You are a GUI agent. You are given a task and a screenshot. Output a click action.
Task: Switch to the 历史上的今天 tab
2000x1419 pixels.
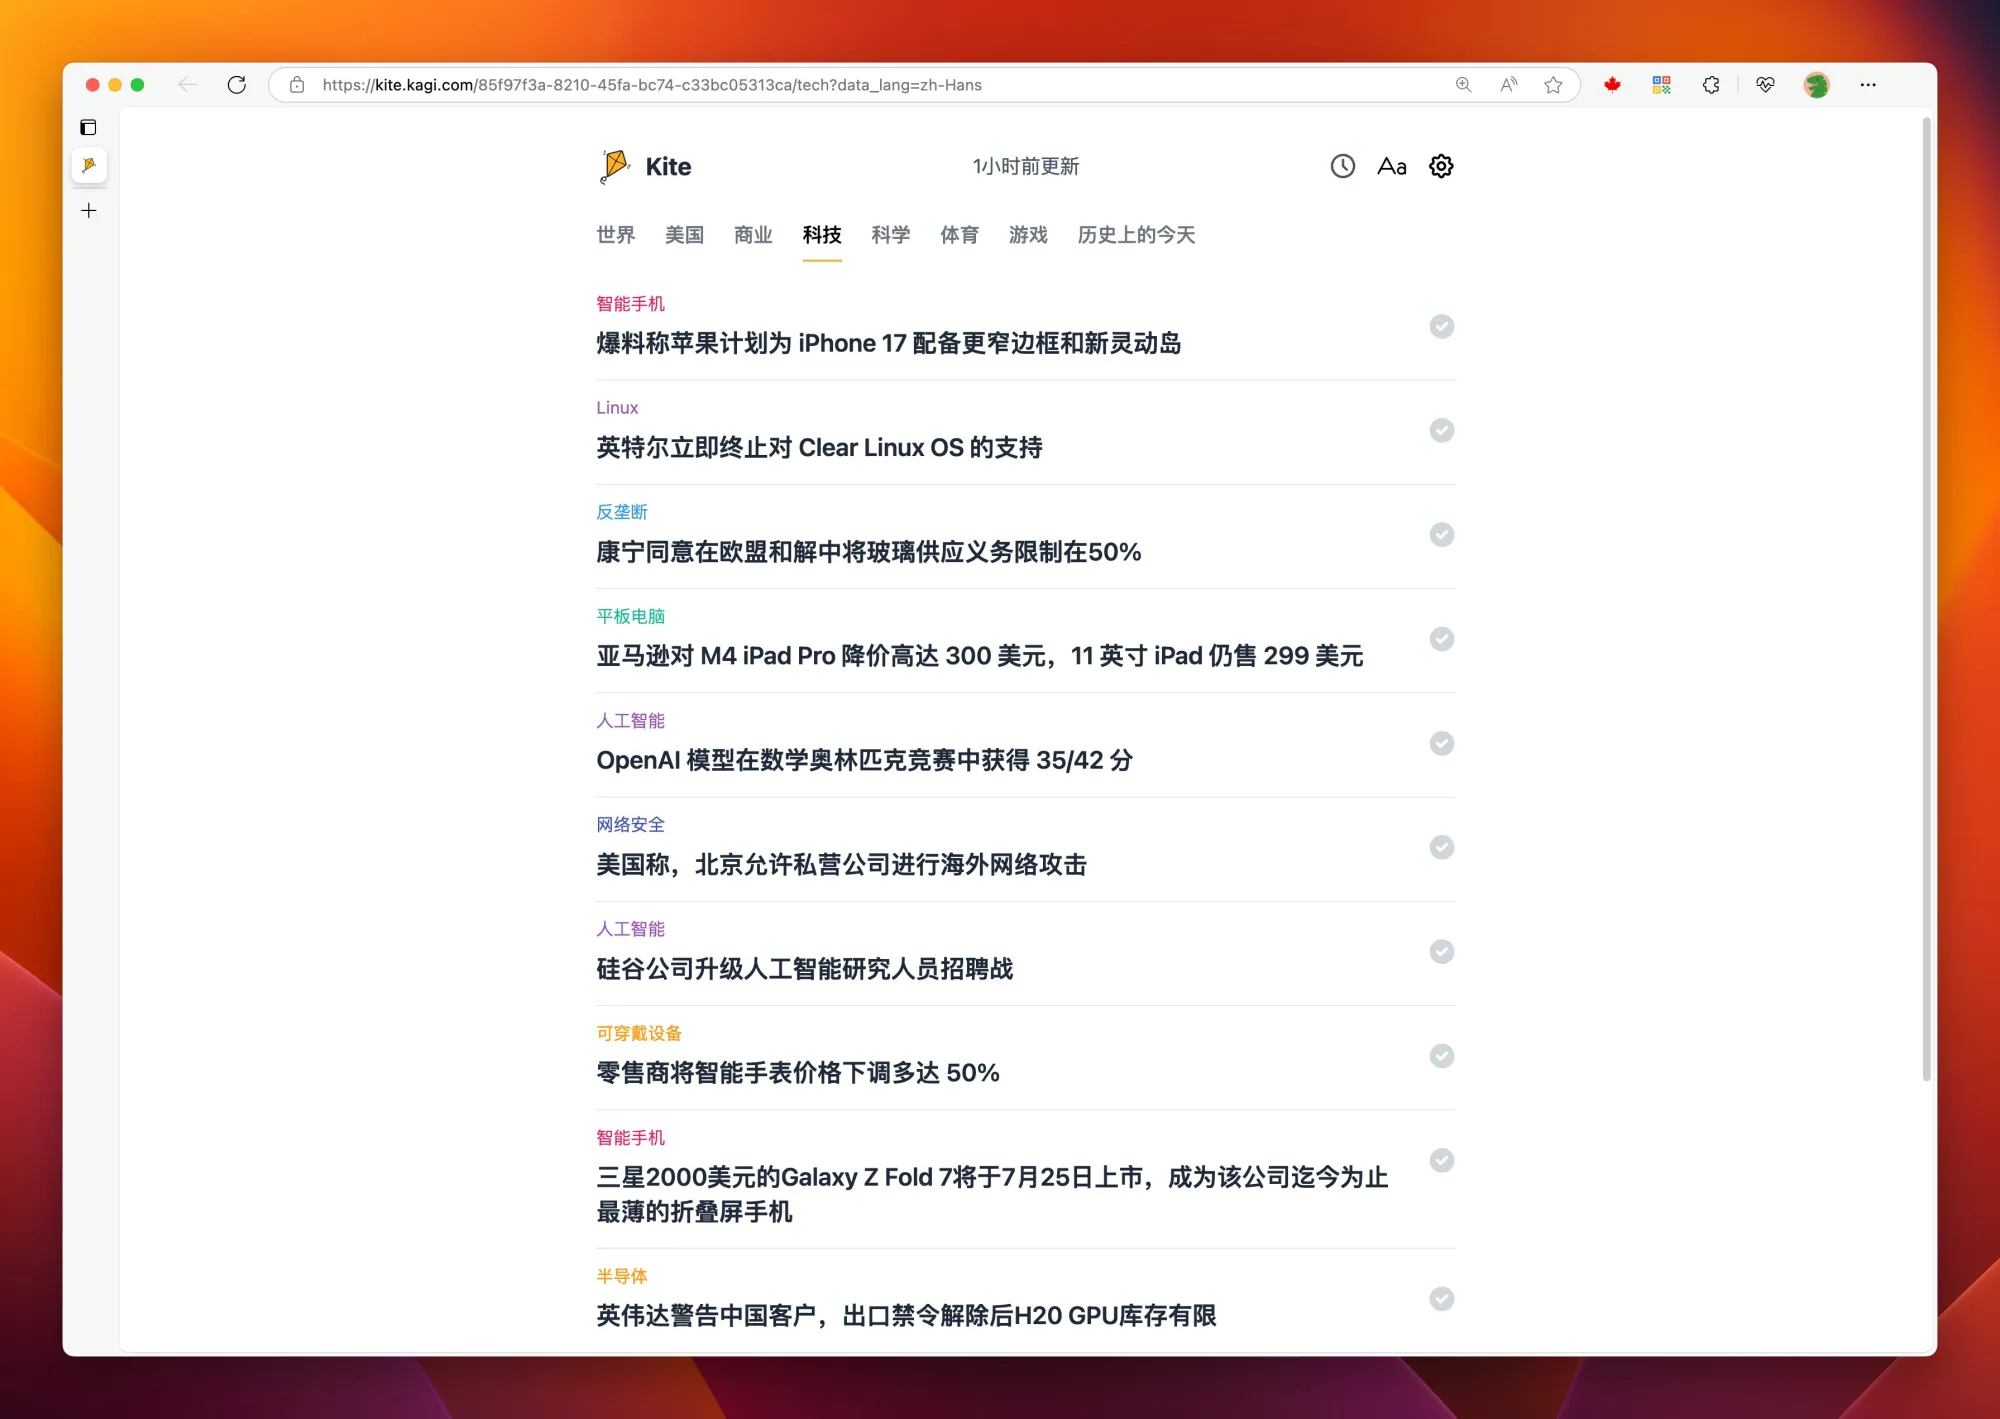click(x=1136, y=235)
